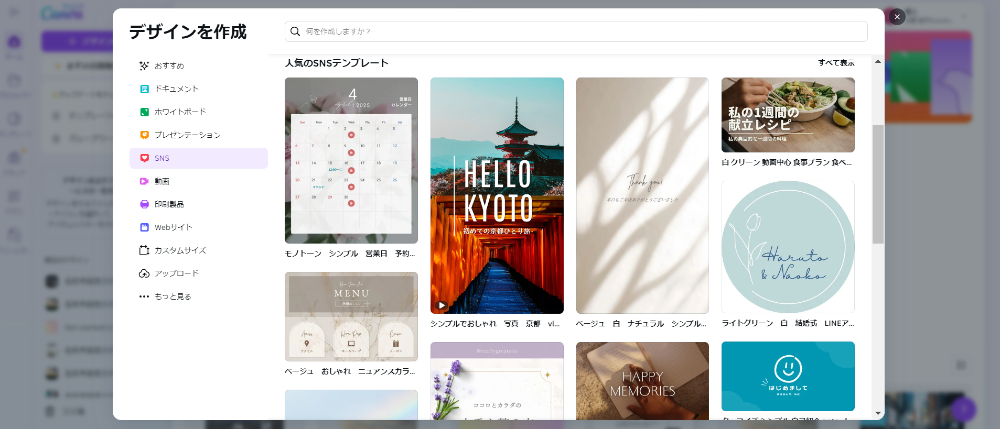Click the 動画 video category icon

coord(144,181)
